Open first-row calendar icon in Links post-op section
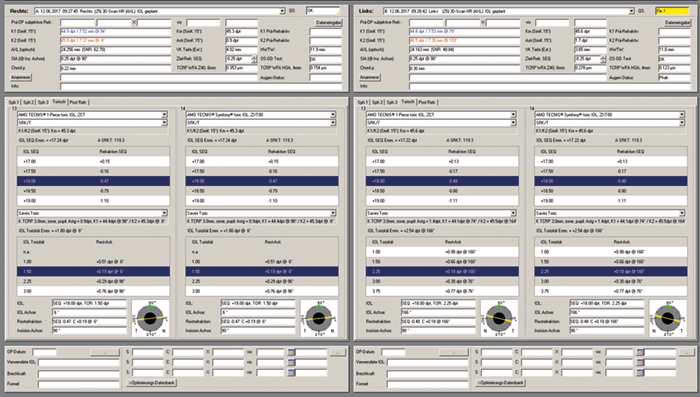This screenshot has height=397, width=700. tap(640, 352)
